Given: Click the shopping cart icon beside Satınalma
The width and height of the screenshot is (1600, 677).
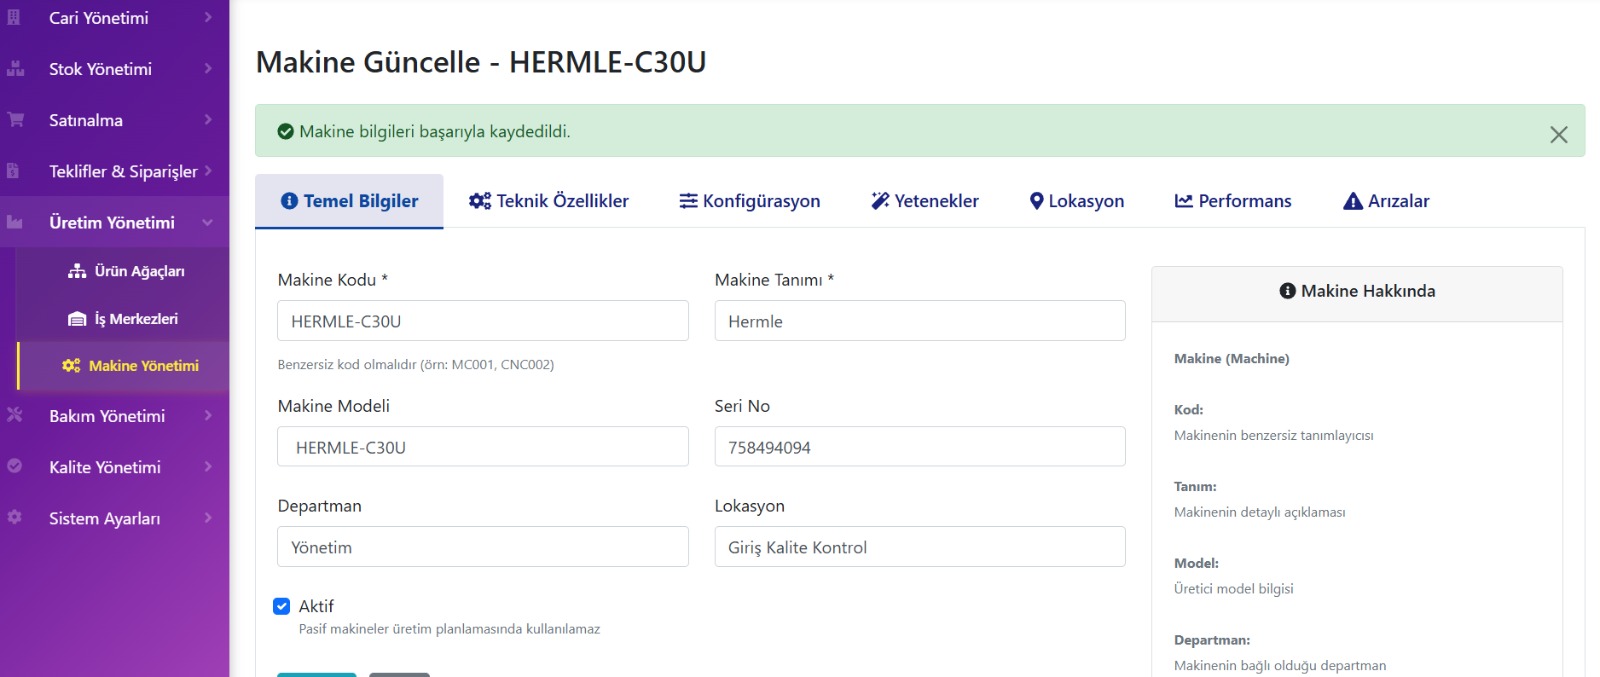Looking at the screenshot, I should pos(15,120).
